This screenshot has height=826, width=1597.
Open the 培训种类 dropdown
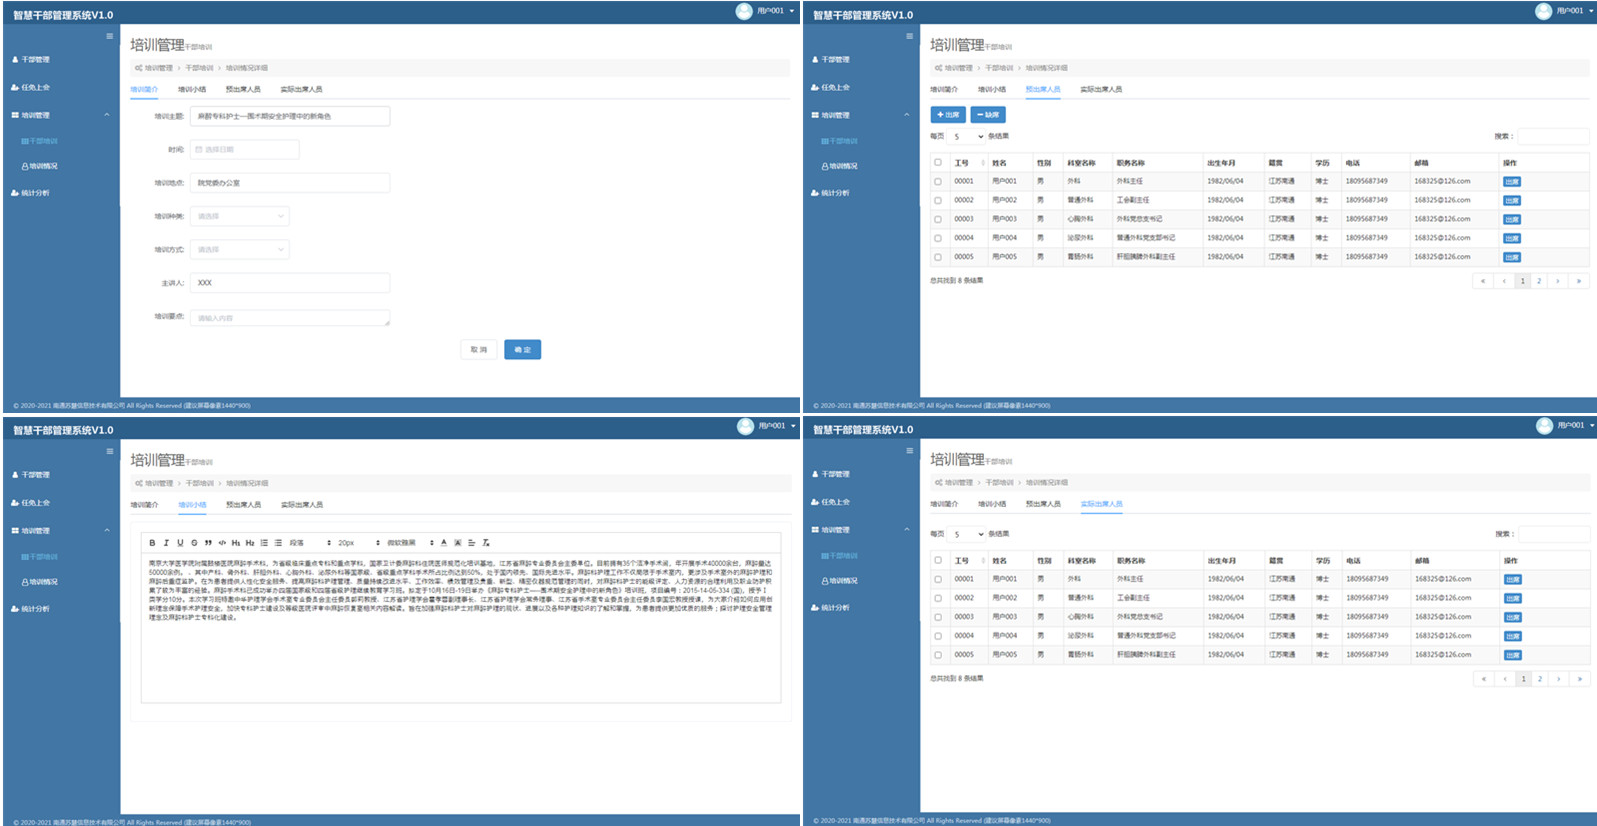[x=240, y=216]
